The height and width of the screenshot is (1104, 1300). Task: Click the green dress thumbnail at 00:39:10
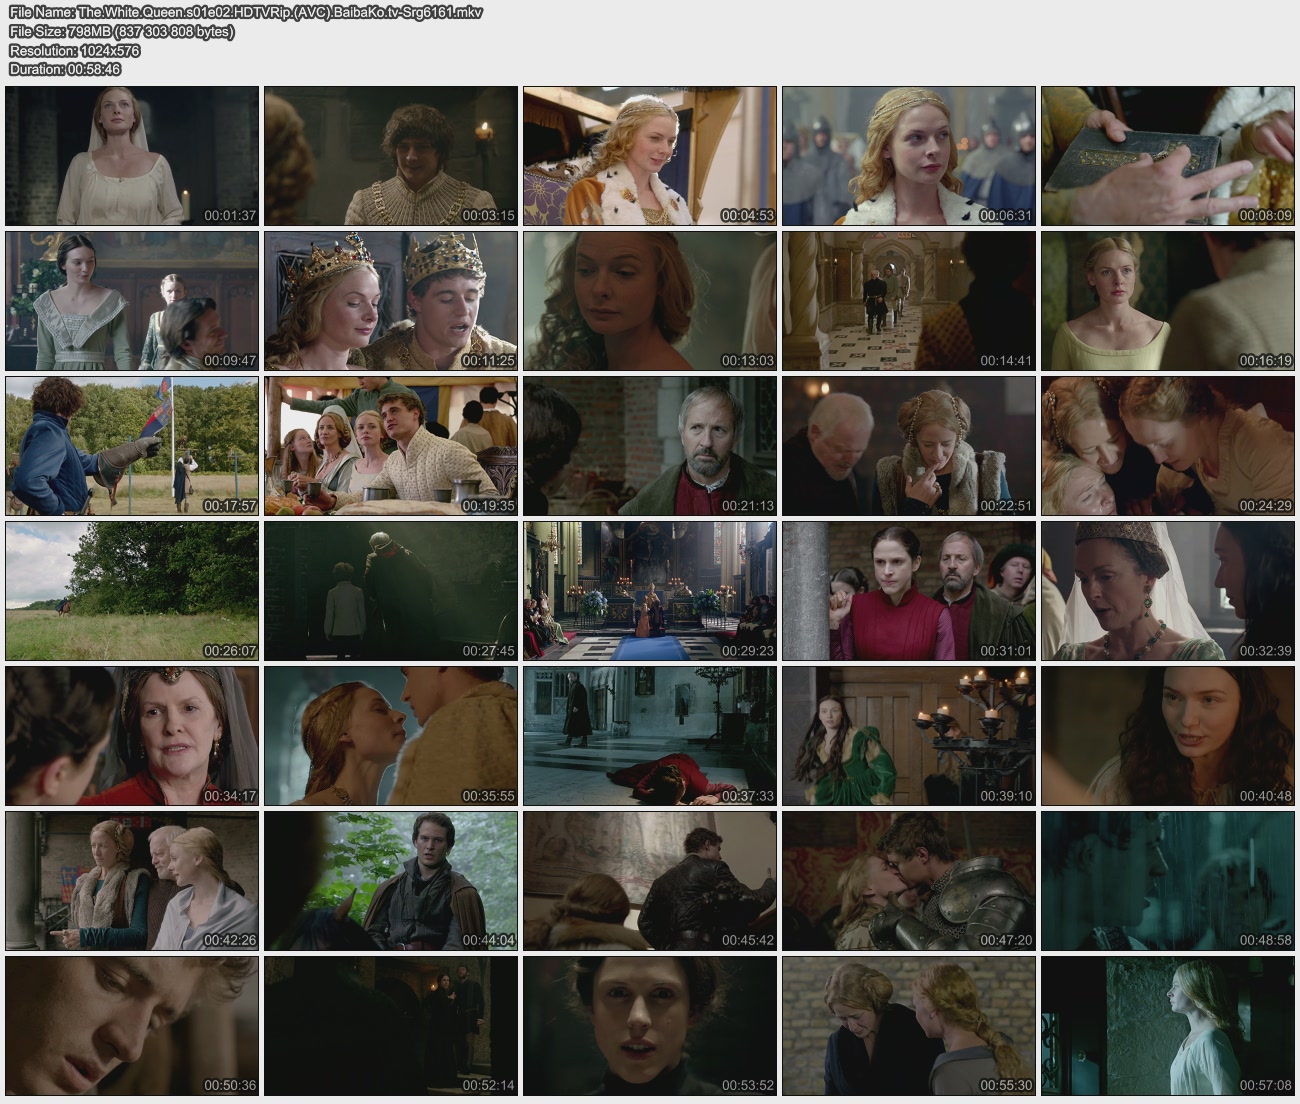pyautogui.click(x=908, y=736)
